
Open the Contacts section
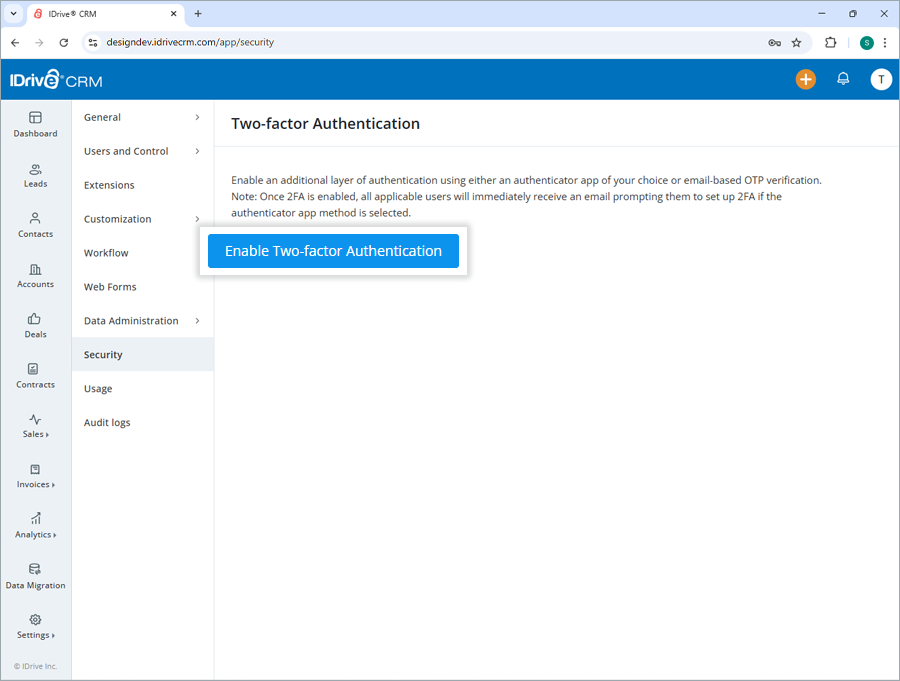point(35,226)
